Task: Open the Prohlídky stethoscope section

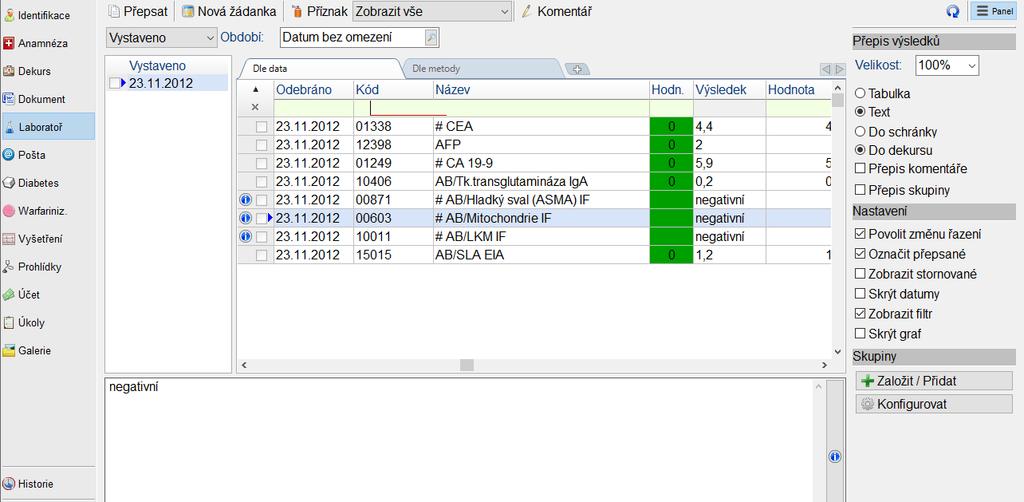Action: [x=47, y=266]
